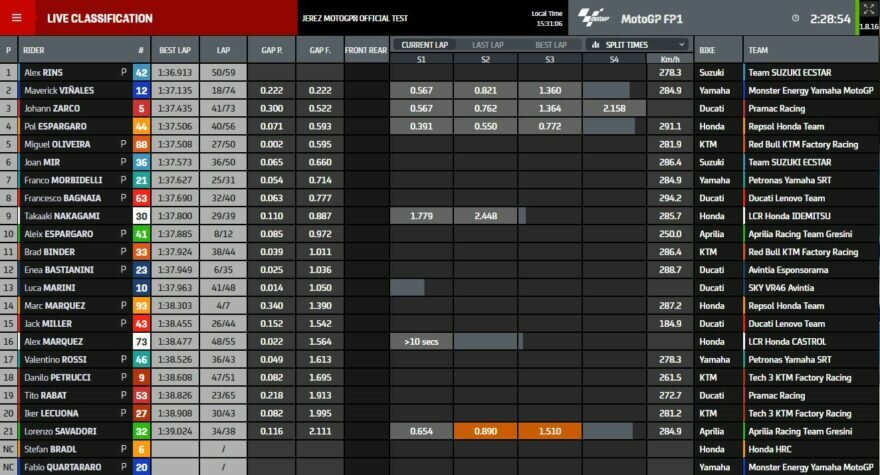
Task: Click the S1 sector header
Action: point(421,58)
